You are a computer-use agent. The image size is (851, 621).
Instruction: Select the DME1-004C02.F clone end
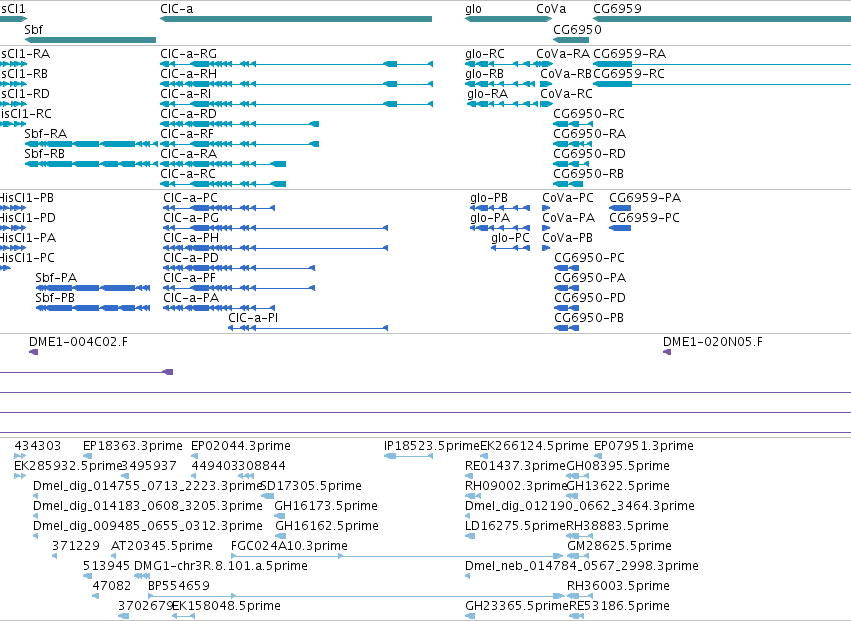[34, 352]
